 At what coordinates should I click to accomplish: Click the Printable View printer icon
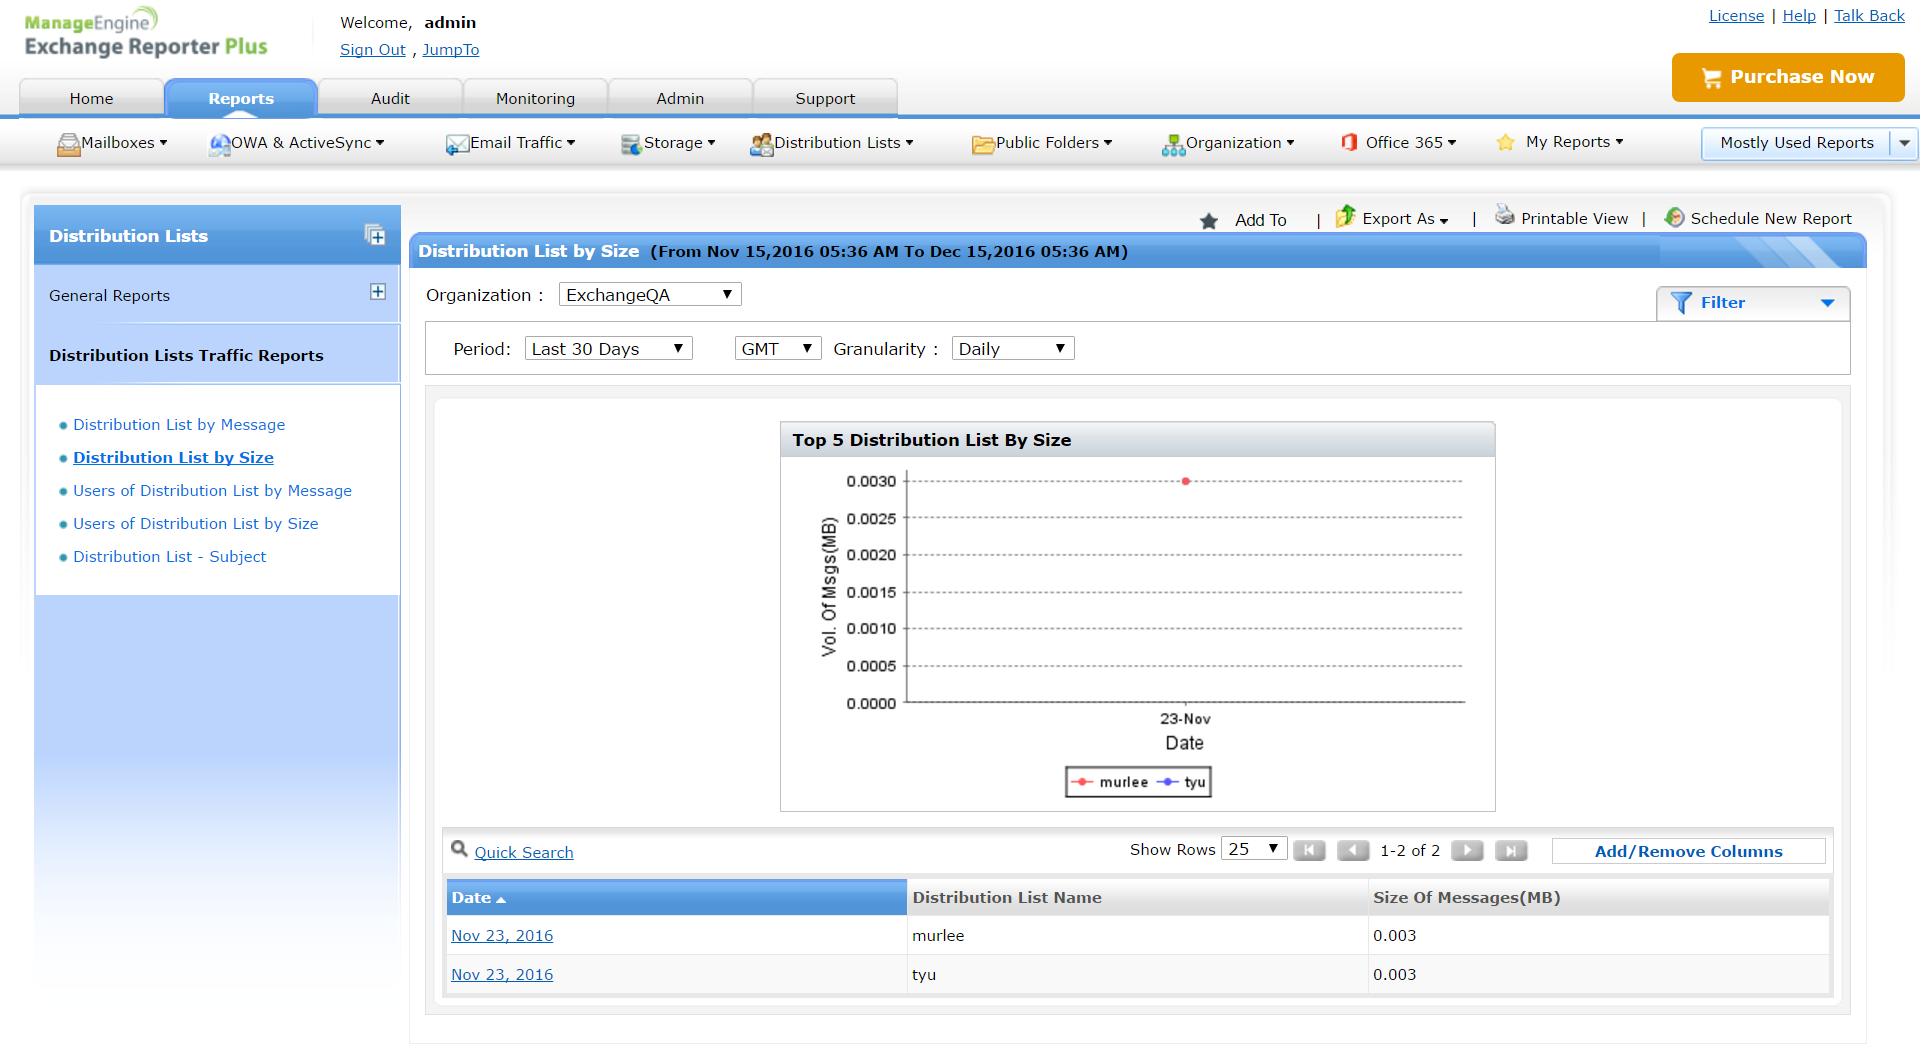click(1504, 215)
